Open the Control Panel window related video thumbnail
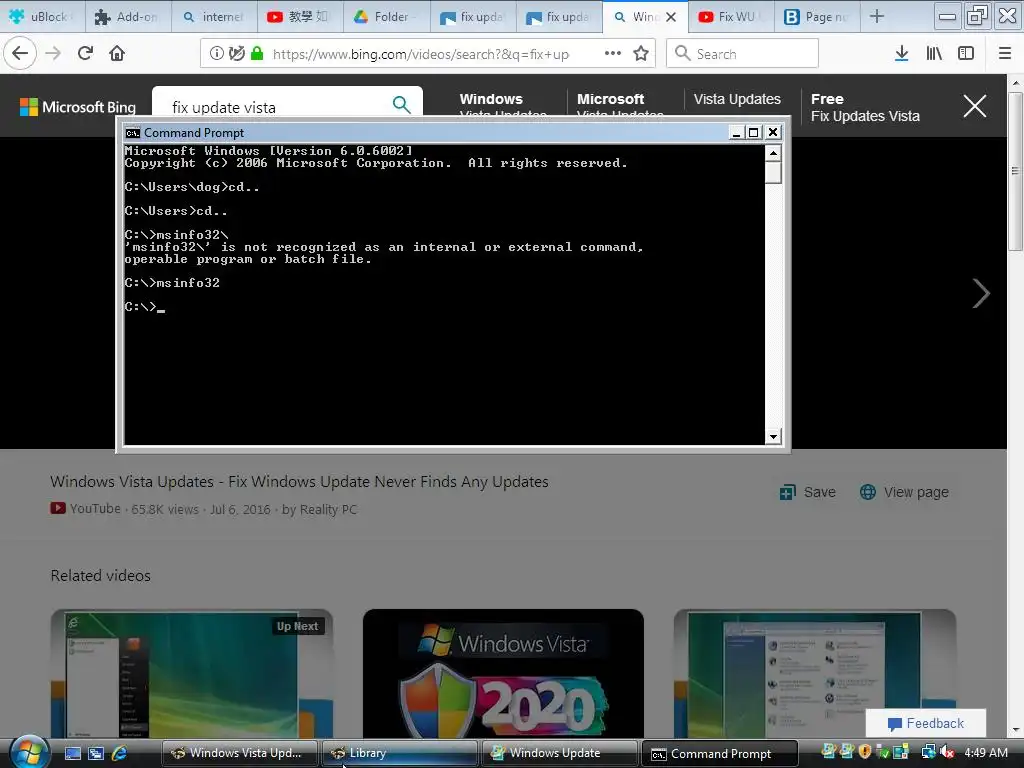 pos(815,674)
